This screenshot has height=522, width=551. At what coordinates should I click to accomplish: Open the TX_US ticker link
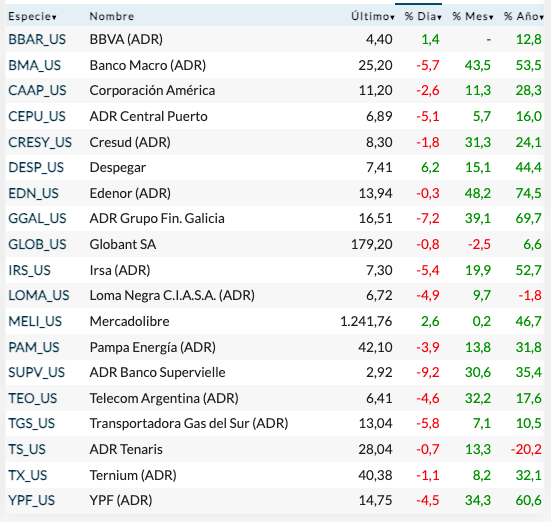[x=27, y=475]
